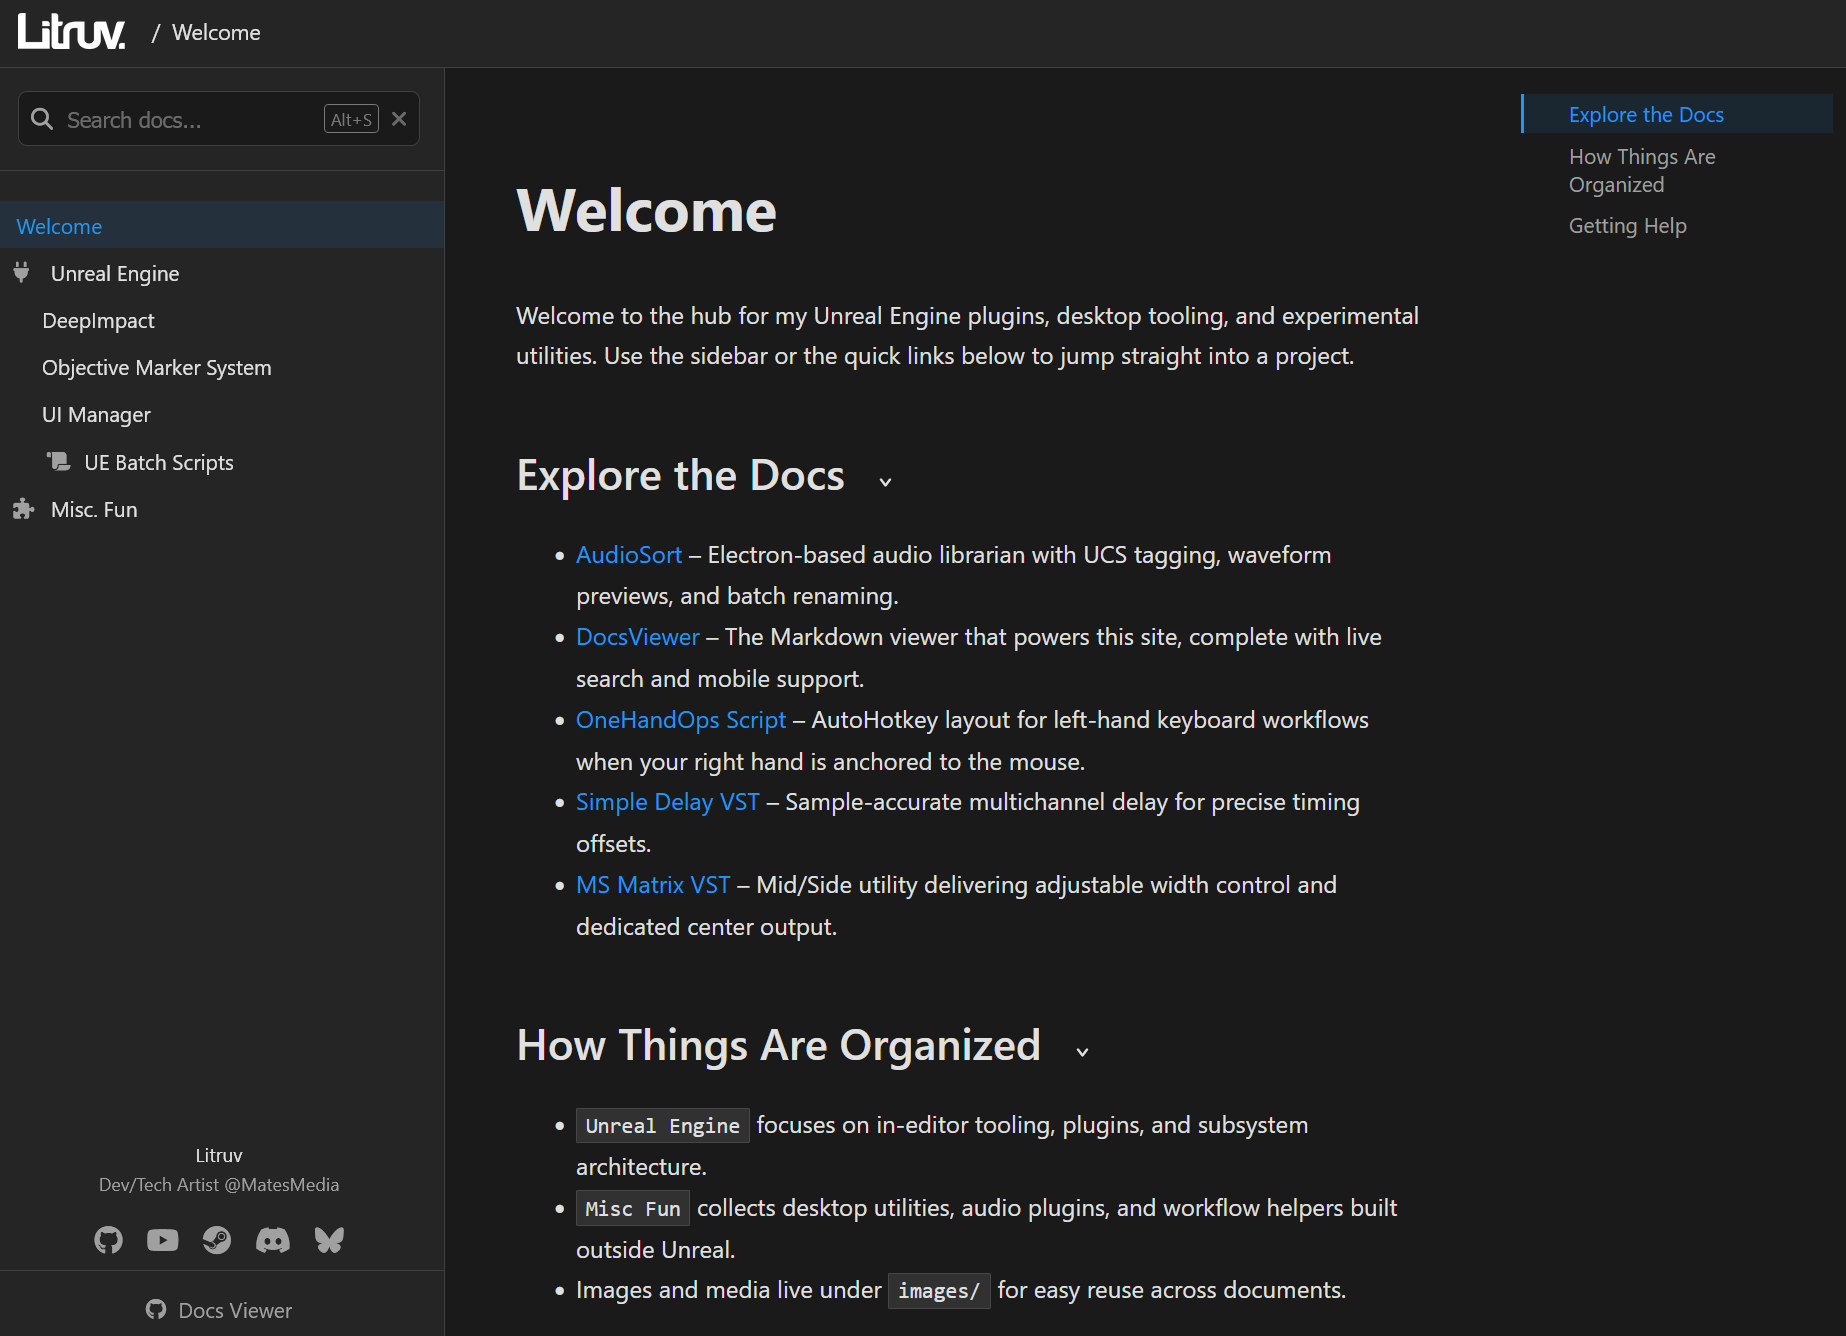The width and height of the screenshot is (1846, 1336).
Task: Open the YouTube channel icon
Action: click(x=162, y=1240)
